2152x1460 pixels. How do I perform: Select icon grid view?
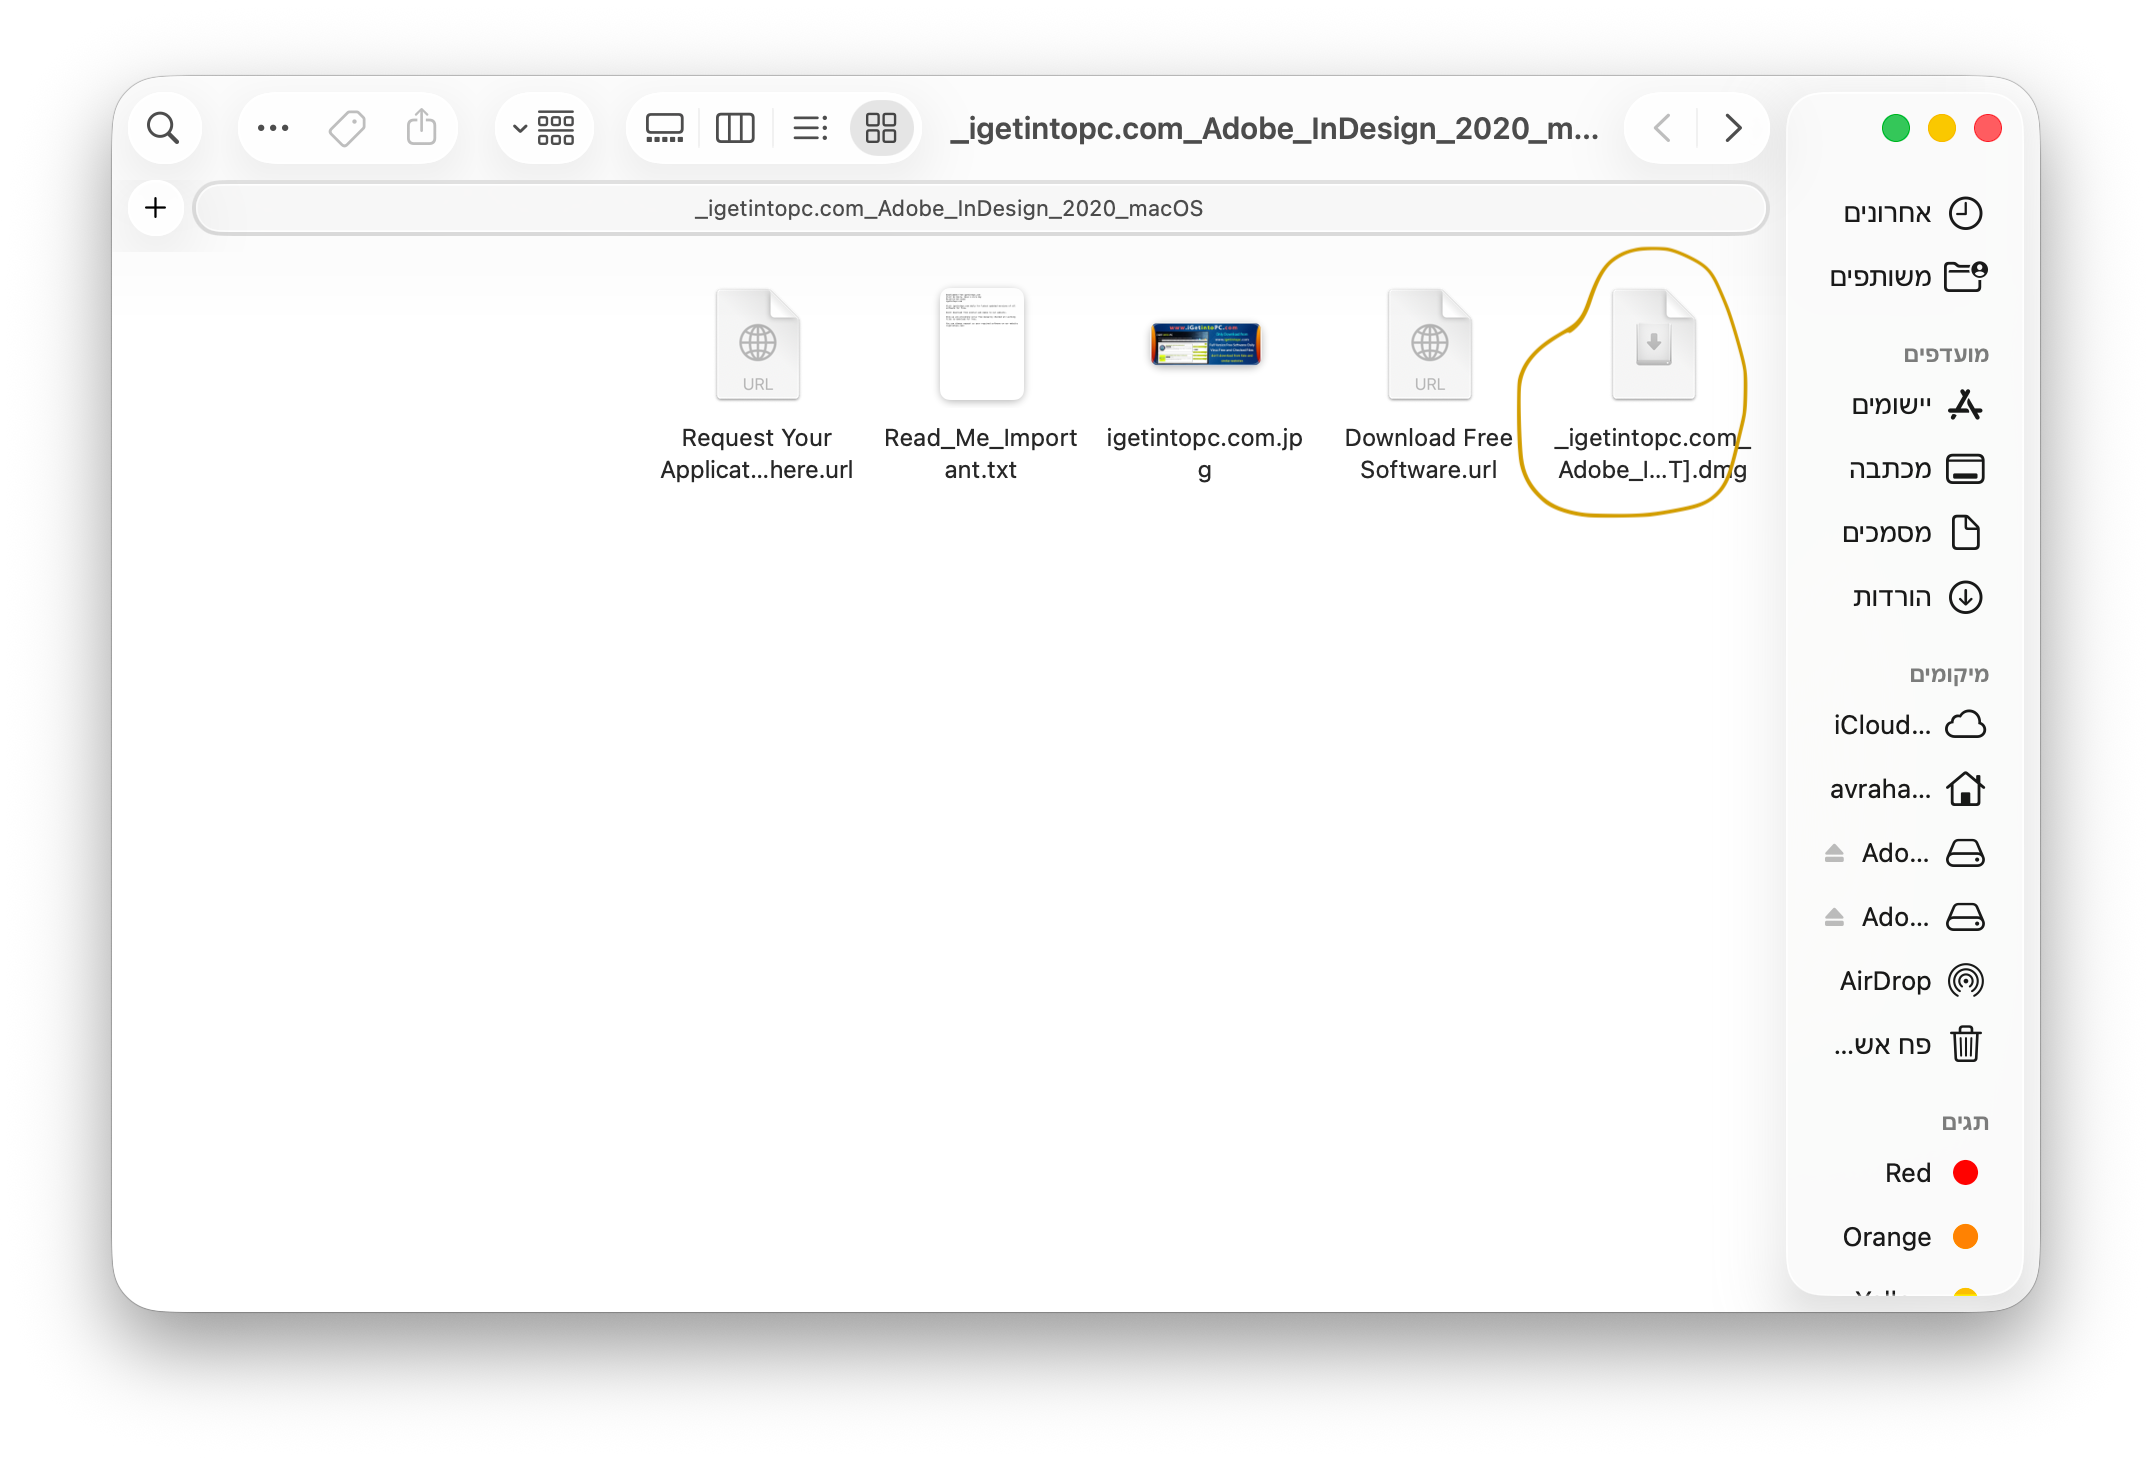click(881, 128)
